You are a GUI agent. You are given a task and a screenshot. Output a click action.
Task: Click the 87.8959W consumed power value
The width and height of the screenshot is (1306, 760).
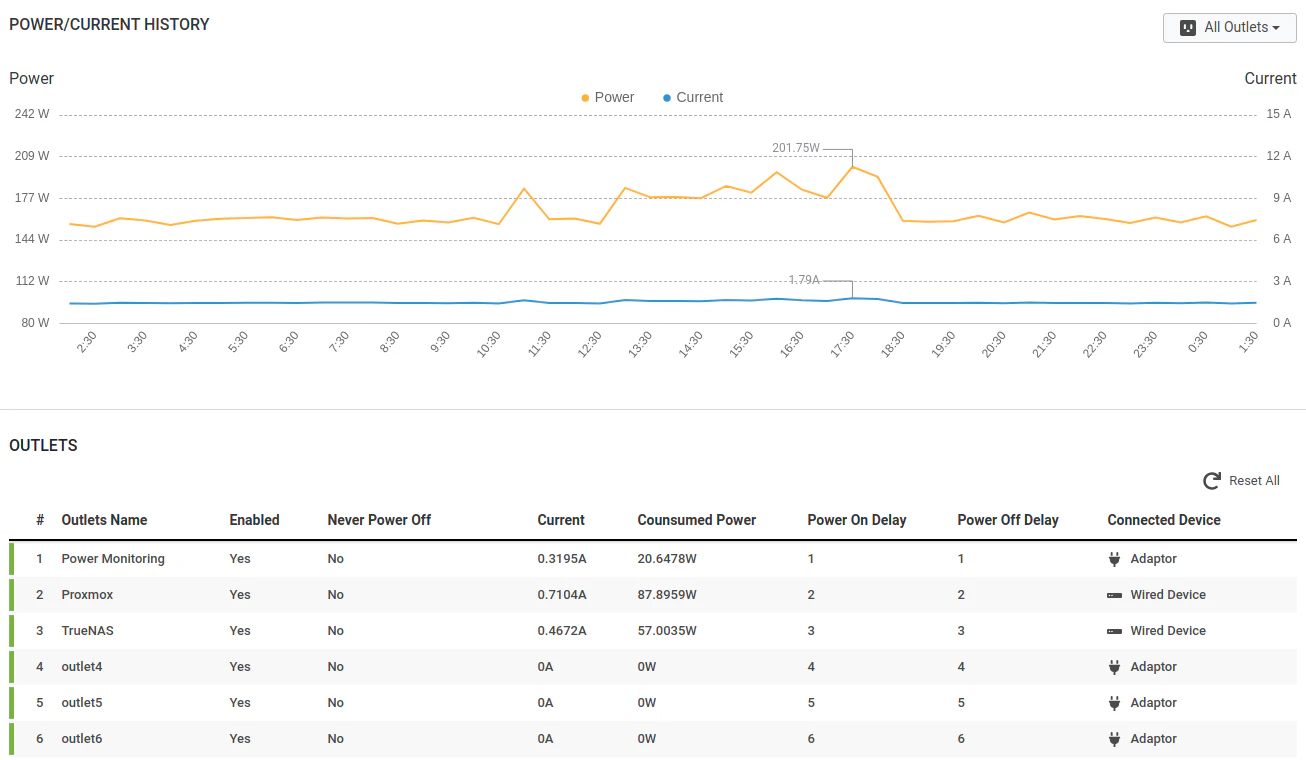pyautogui.click(x=667, y=595)
